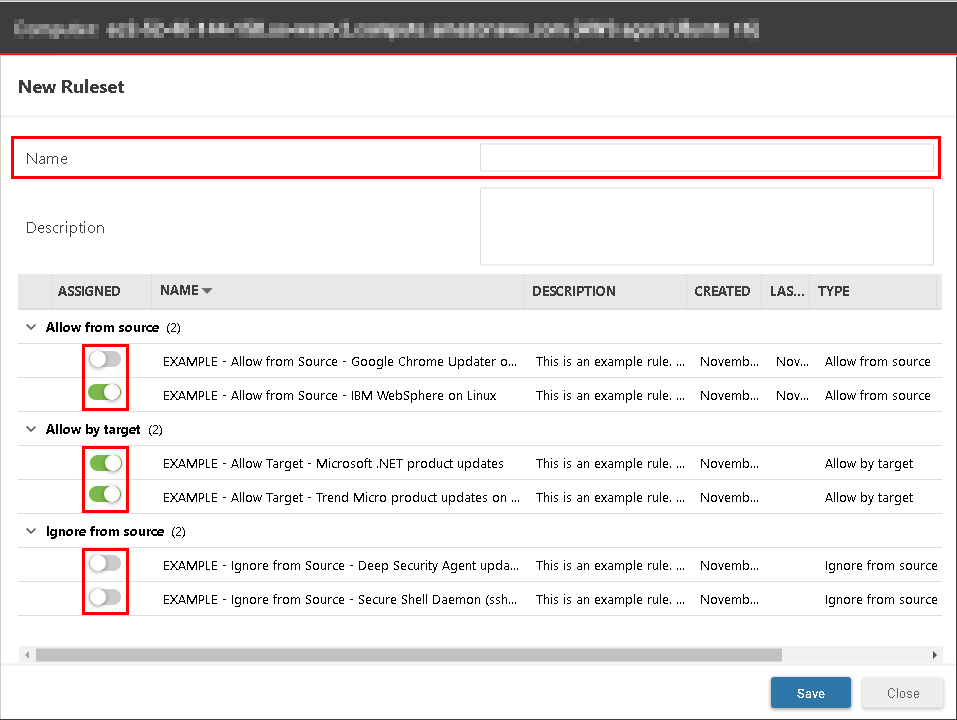
Task: Disable the Microsoft .NET product updates rule
Action: (105, 463)
